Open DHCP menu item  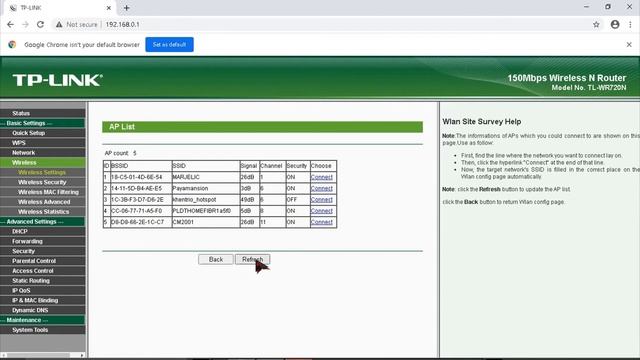pyautogui.click(x=43, y=231)
